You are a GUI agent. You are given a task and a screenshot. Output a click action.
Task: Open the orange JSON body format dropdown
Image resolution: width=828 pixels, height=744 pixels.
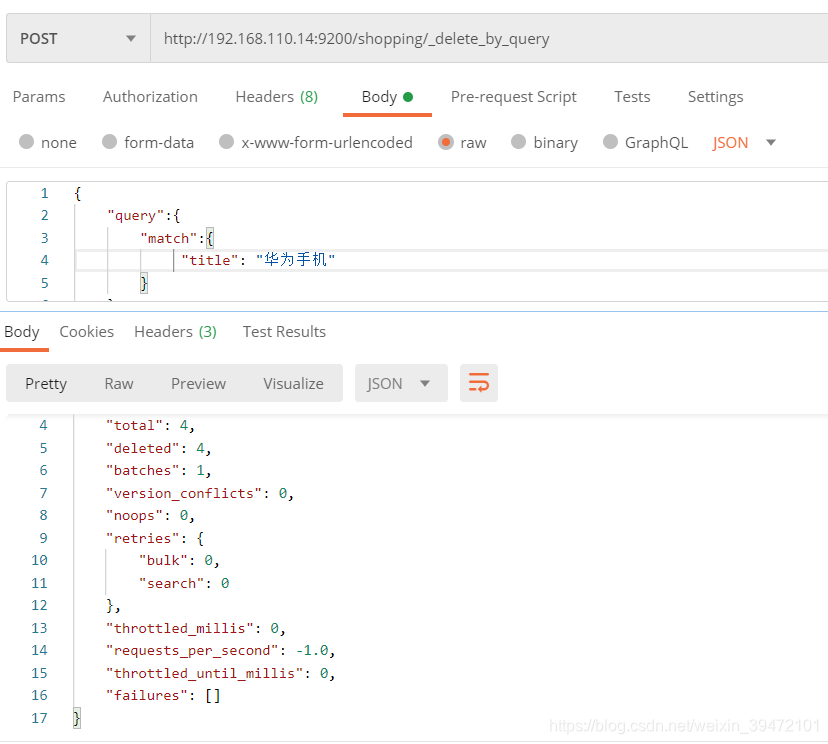pyautogui.click(x=744, y=143)
